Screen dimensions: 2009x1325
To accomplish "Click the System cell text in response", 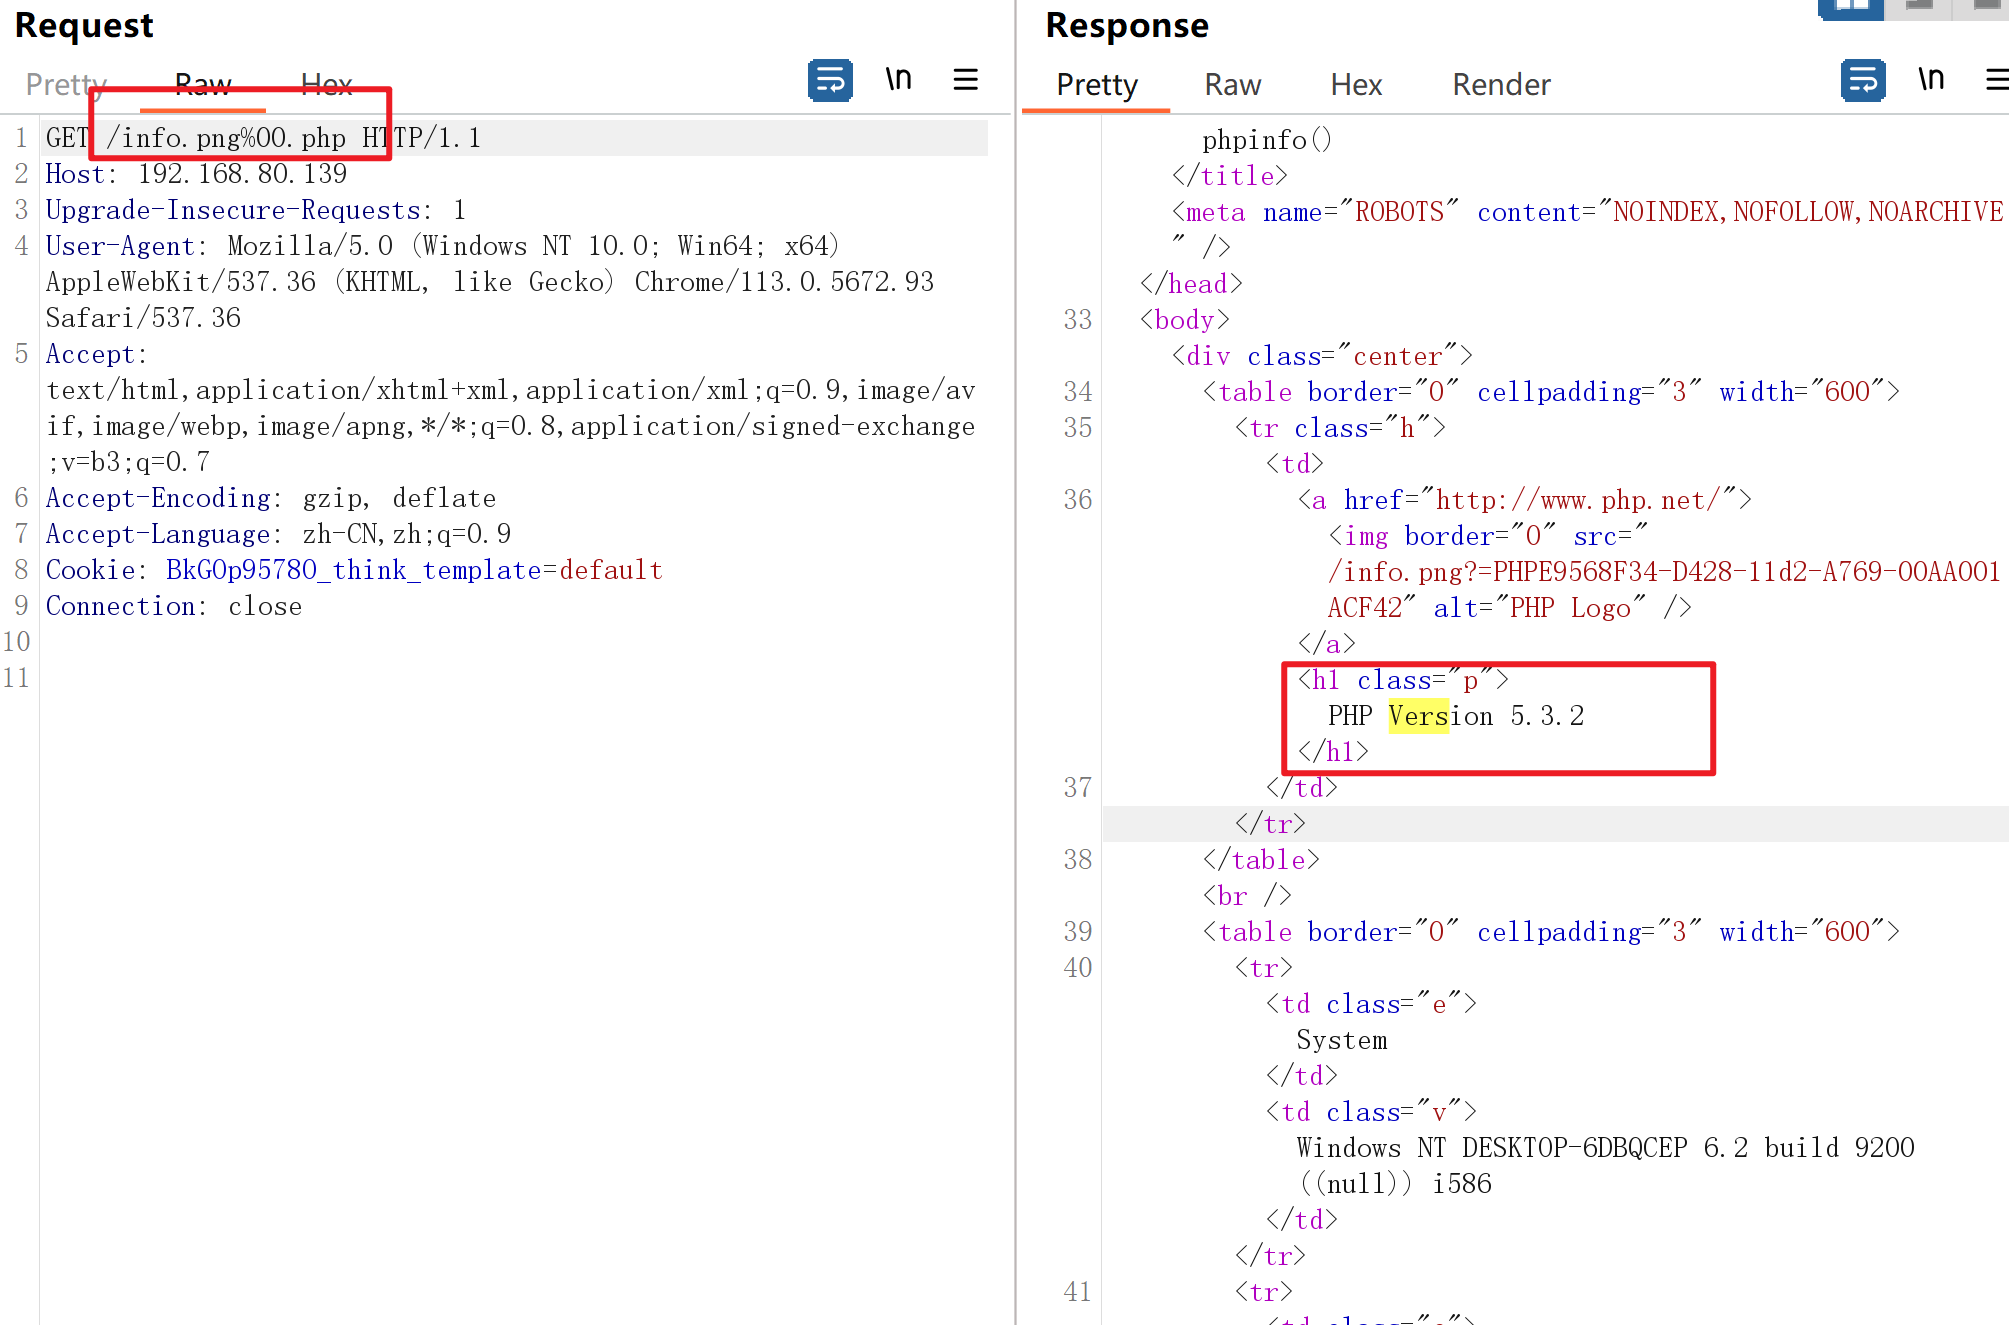I will [x=1342, y=1040].
